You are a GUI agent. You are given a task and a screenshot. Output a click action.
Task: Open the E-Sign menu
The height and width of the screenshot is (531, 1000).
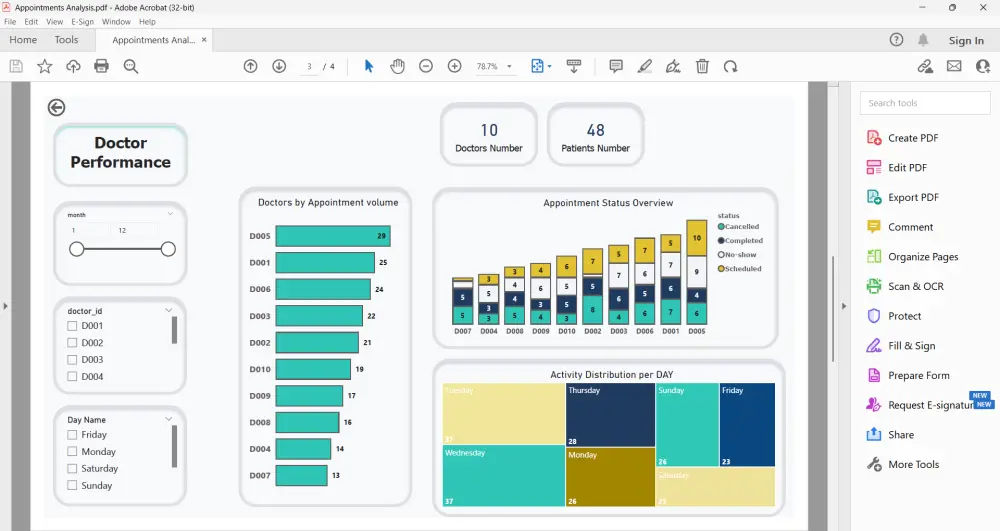pos(82,22)
